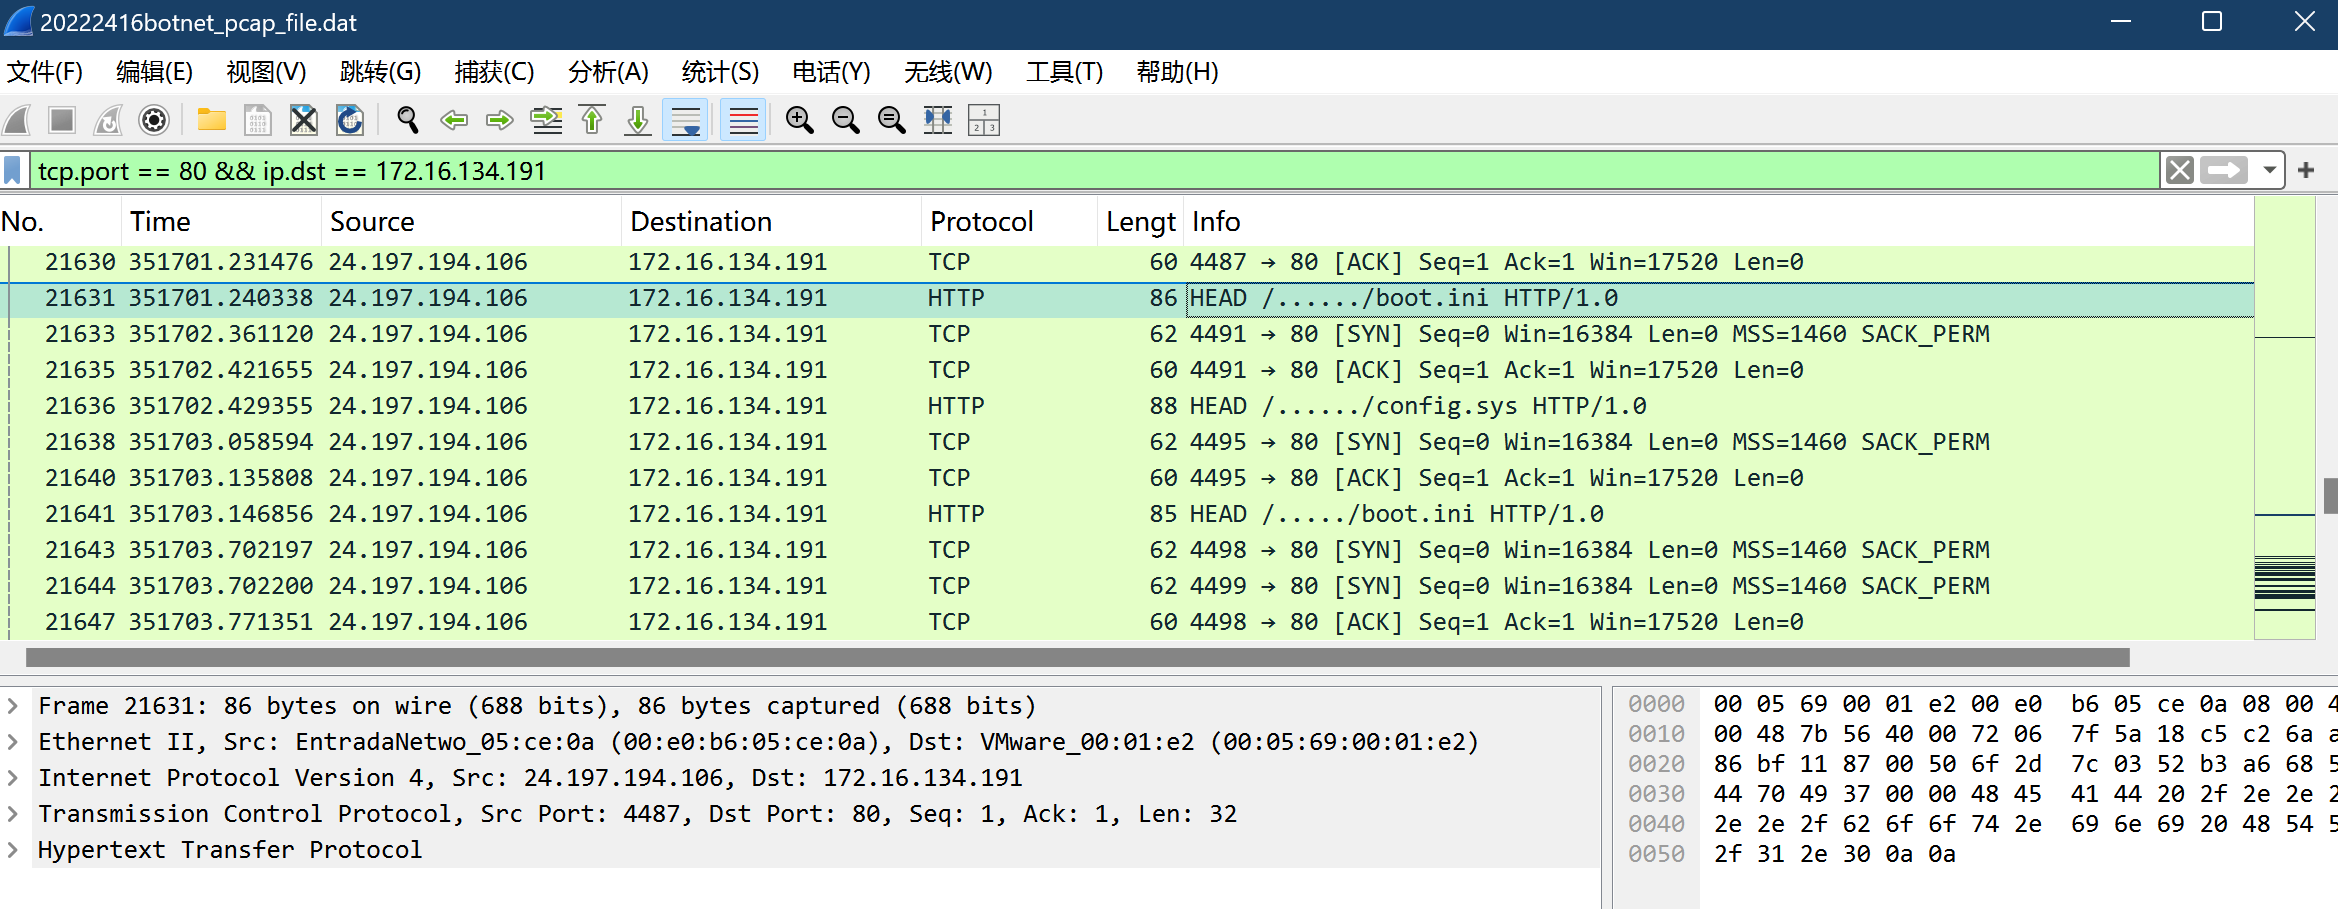Go to specified packet icon
This screenshot has width=2338, height=909.
point(546,121)
